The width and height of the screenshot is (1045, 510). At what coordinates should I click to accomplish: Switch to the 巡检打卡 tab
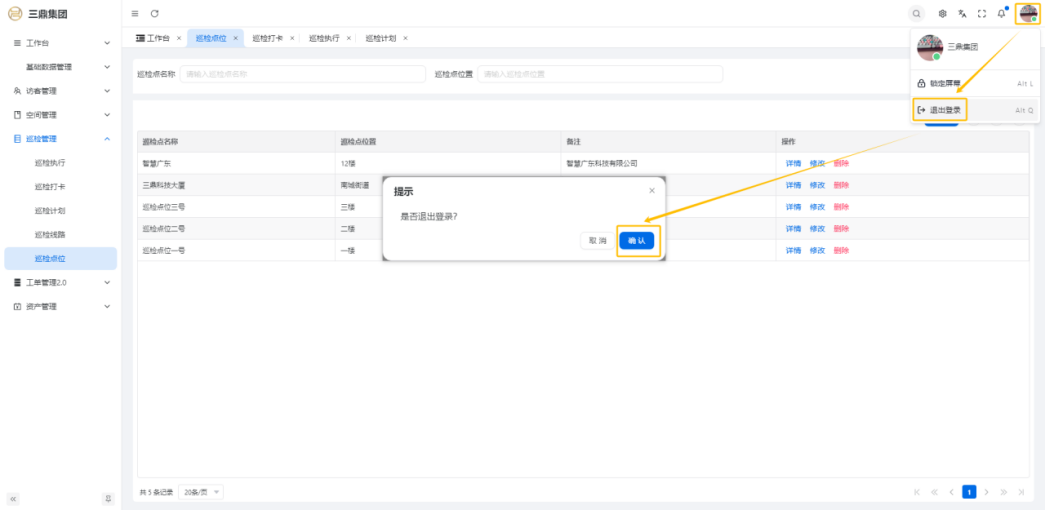coord(268,38)
